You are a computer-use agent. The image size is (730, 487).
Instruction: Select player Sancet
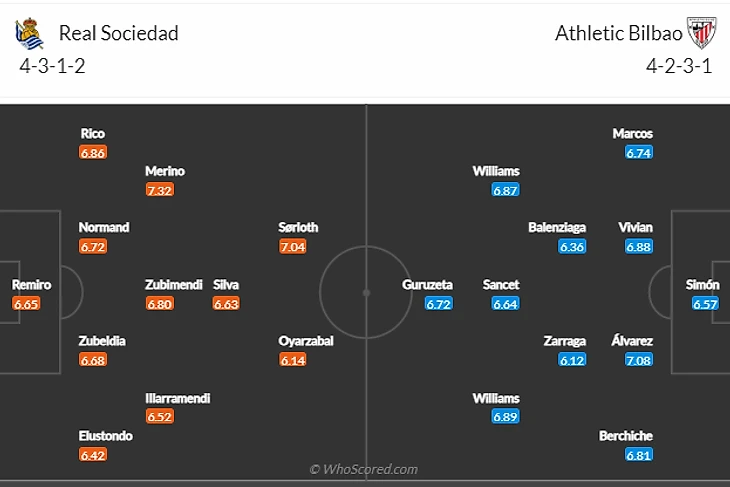tap(500, 284)
